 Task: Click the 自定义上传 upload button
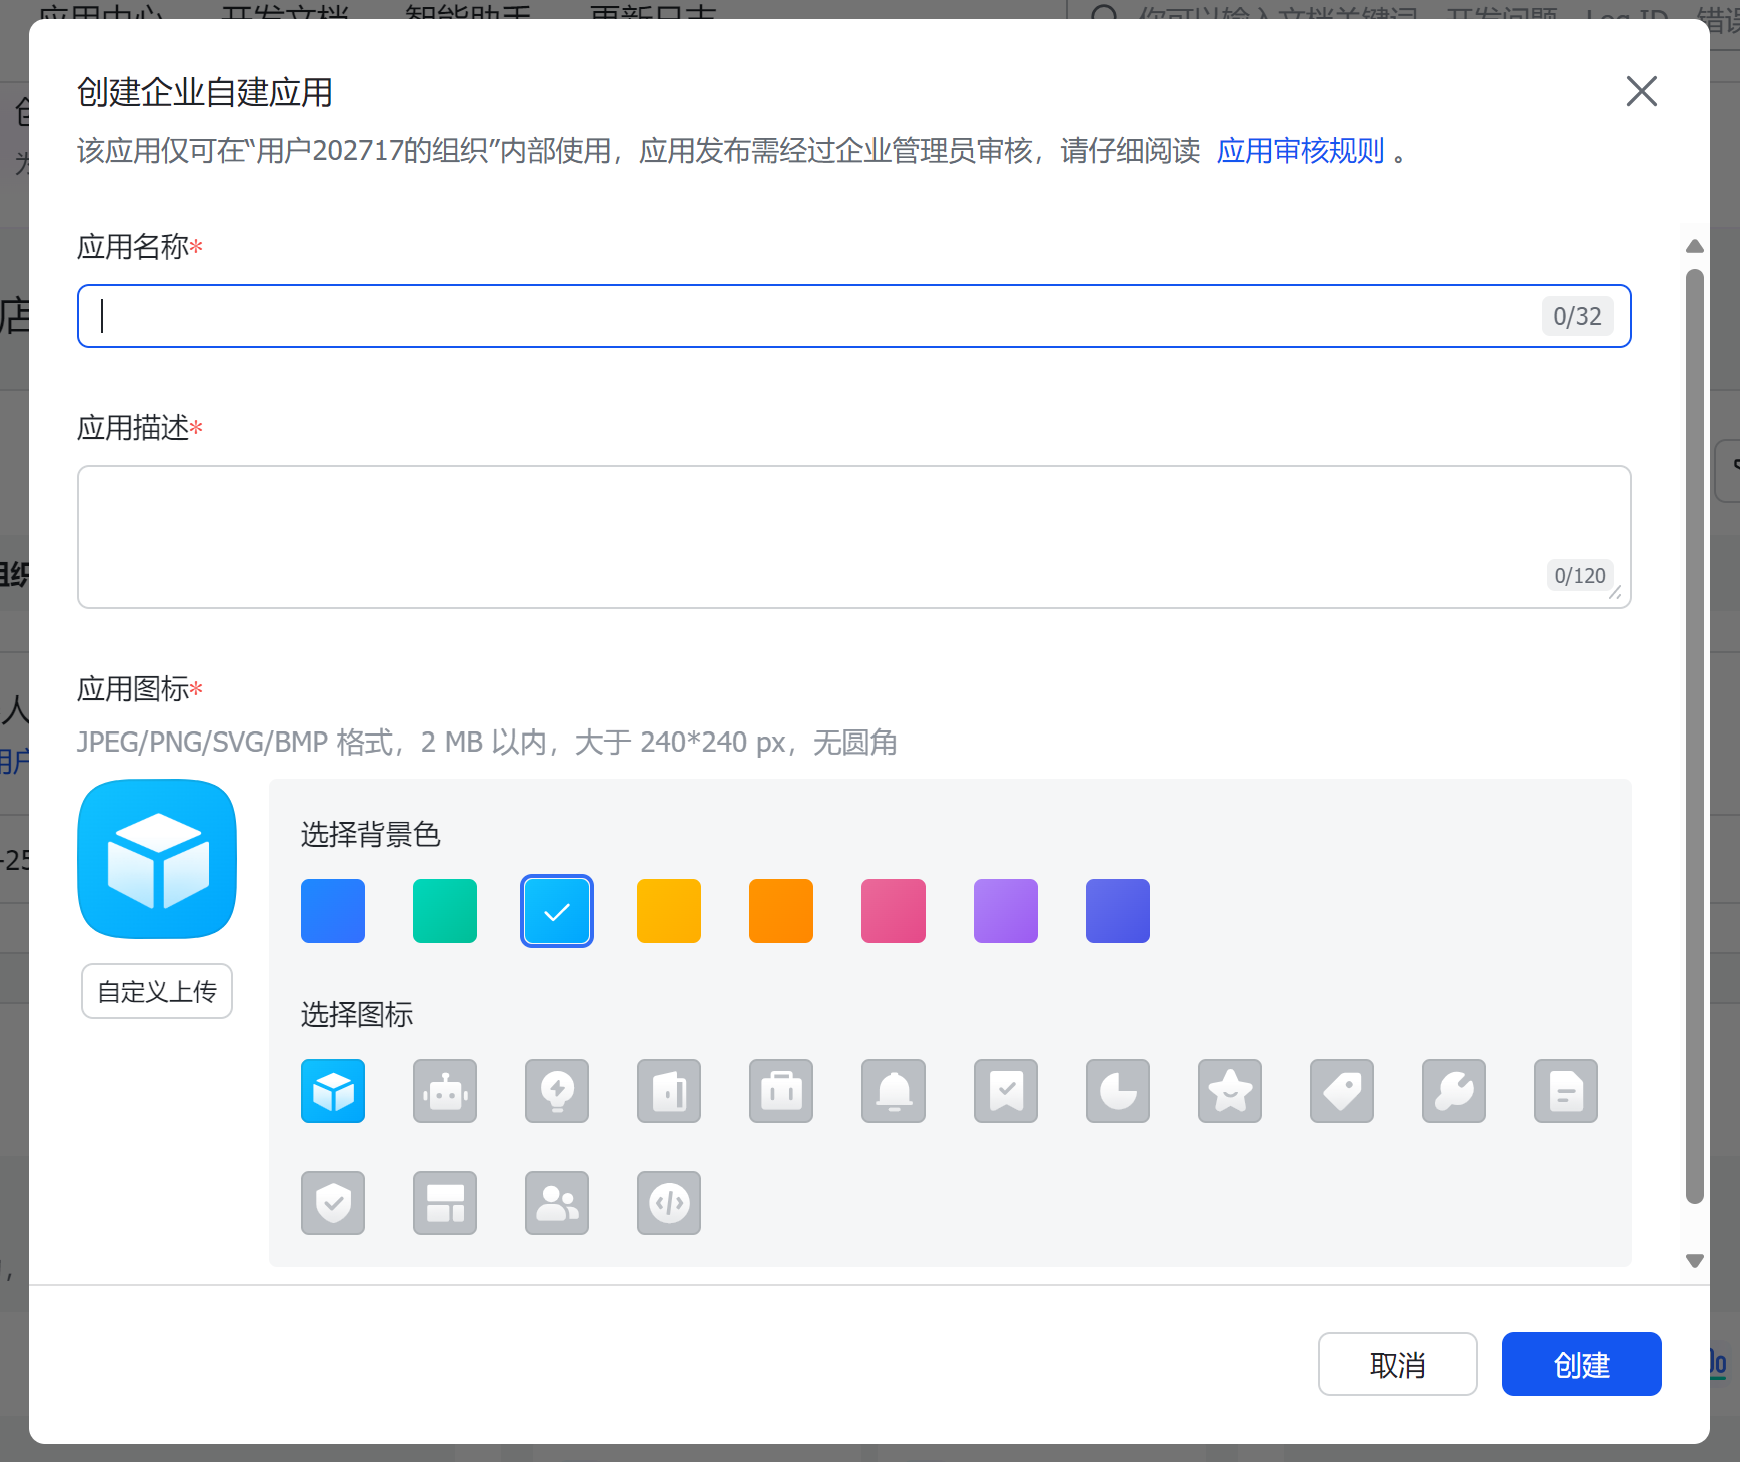click(157, 991)
